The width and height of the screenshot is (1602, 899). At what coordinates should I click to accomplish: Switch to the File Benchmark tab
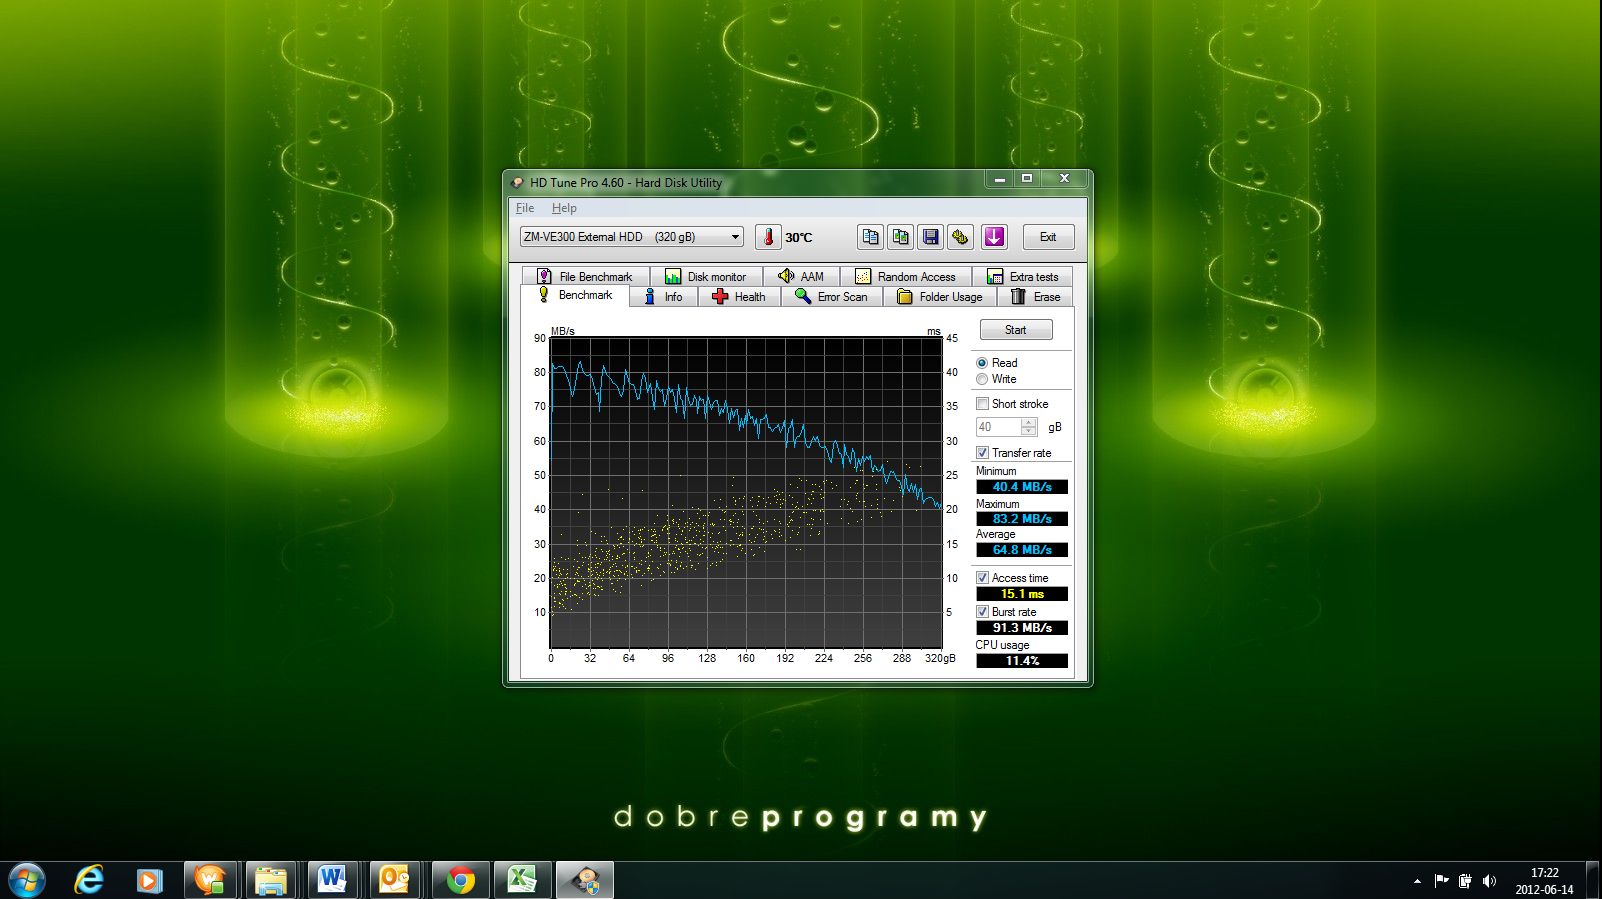coord(585,277)
